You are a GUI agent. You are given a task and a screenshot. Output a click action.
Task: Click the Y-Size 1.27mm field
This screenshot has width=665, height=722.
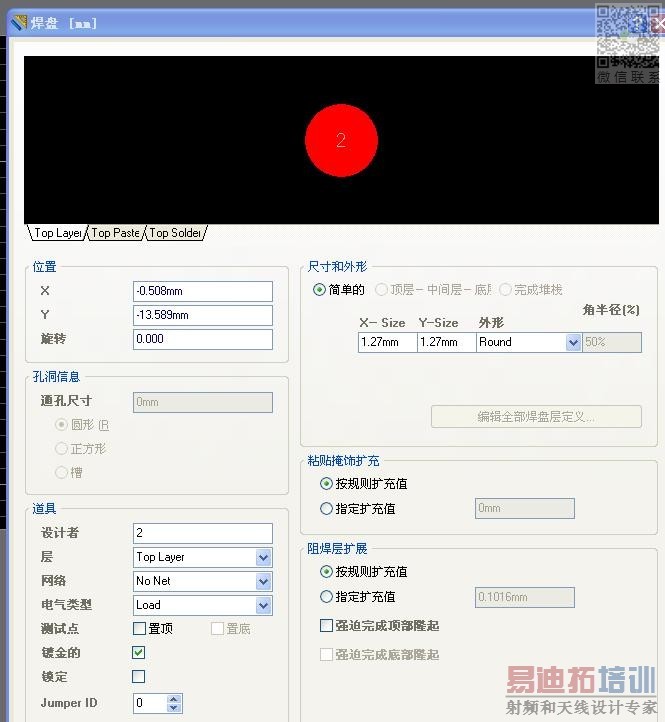pos(446,343)
